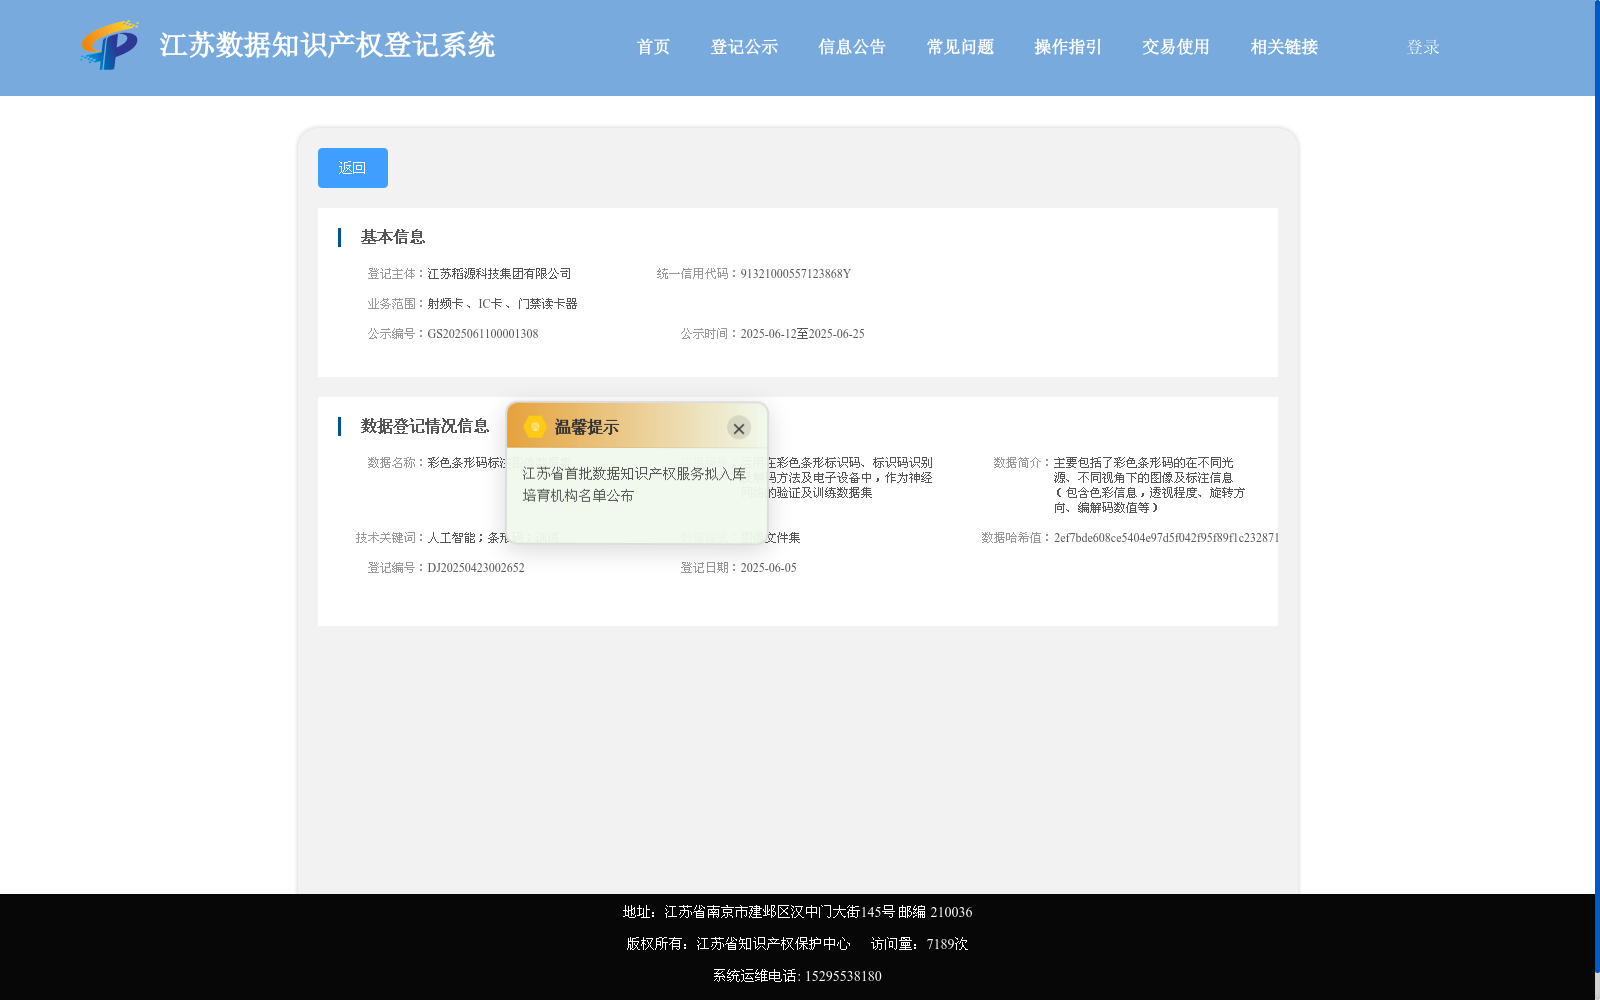This screenshot has width=1600, height=1000.
Task: Click the site logo icon
Action: tap(110, 46)
